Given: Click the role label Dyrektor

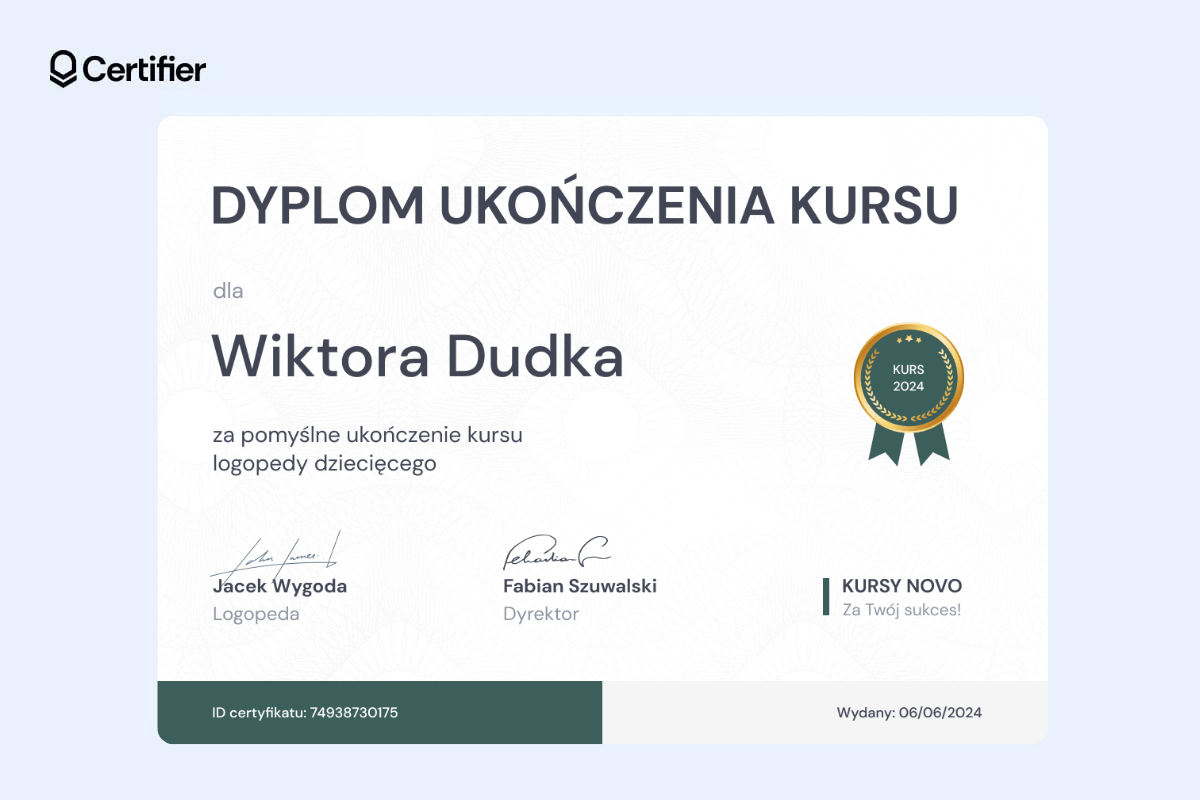Looking at the screenshot, I should [541, 614].
